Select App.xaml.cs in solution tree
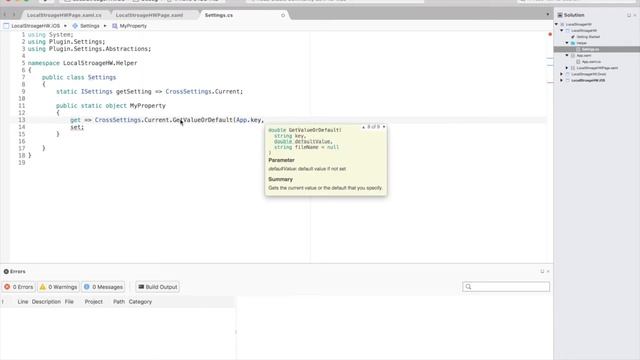This screenshot has height=360, width=640. pos(591,62)
